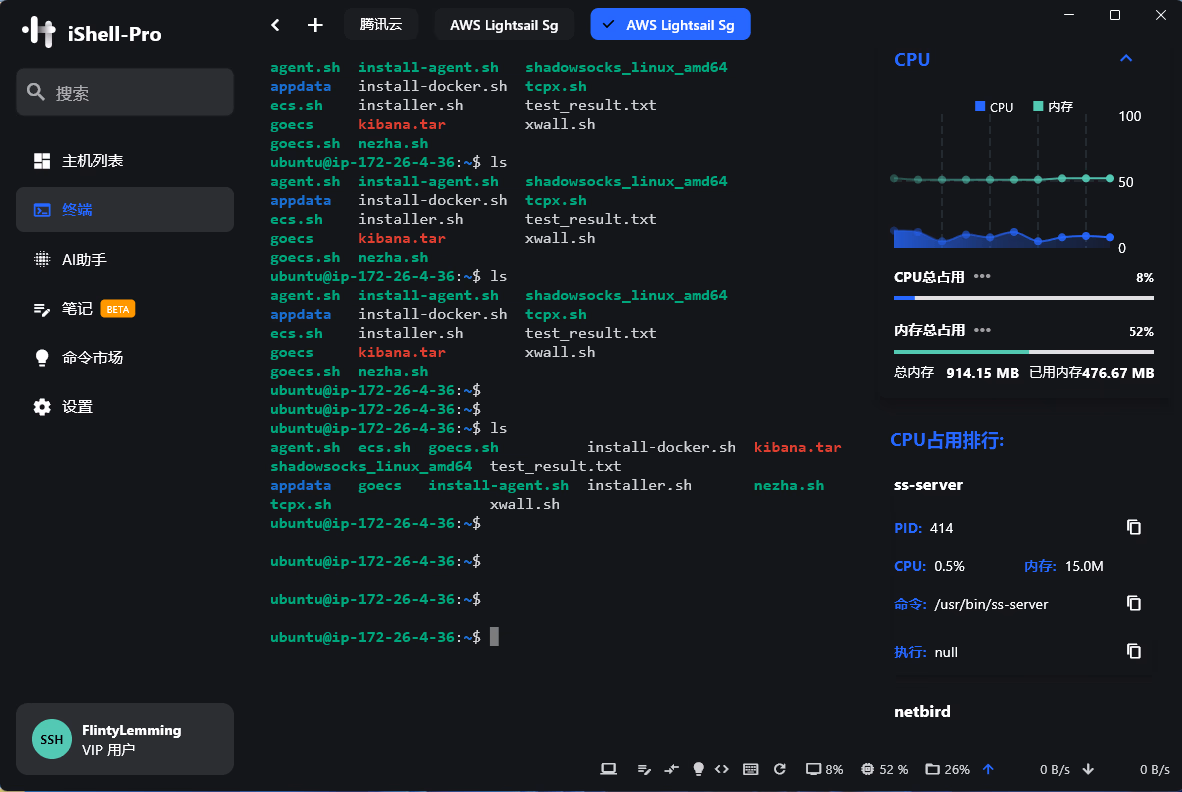Click the lightbulb icon in the status bar

(x=698, y=769)
